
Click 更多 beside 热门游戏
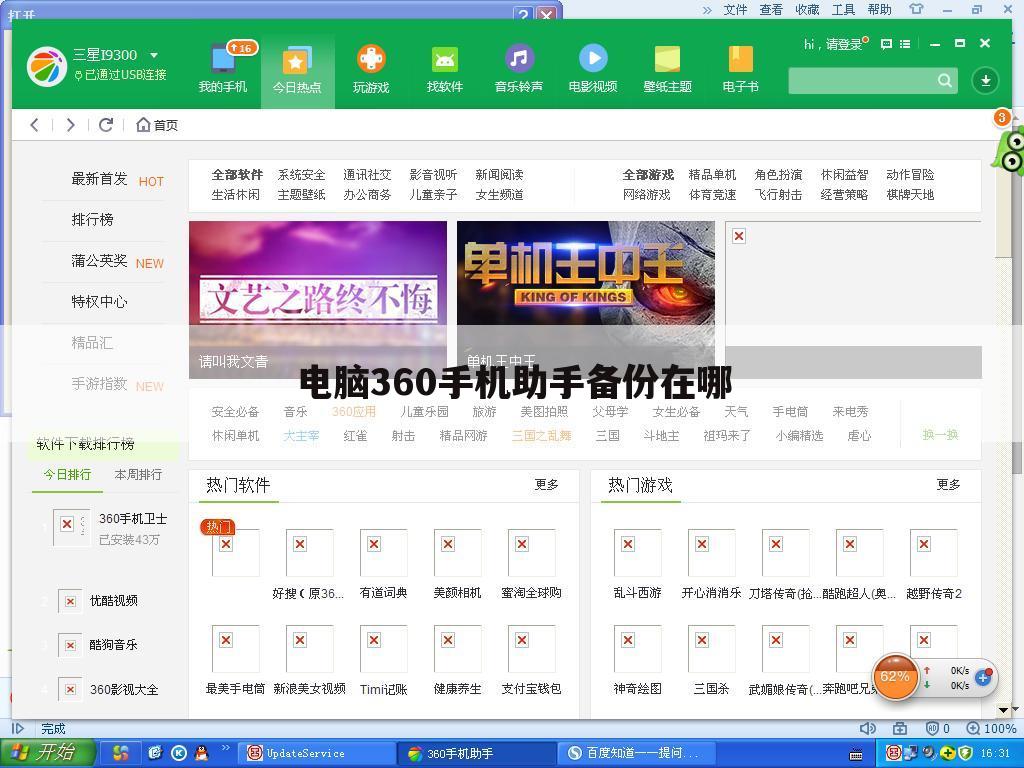(948, 485)
